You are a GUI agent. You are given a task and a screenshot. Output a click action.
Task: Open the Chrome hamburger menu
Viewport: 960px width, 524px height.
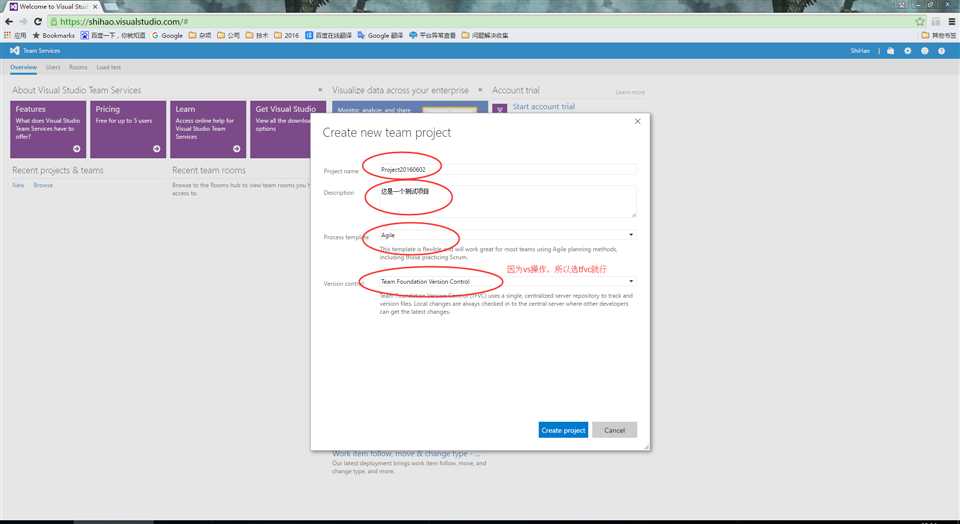click(x=951, y=21)
